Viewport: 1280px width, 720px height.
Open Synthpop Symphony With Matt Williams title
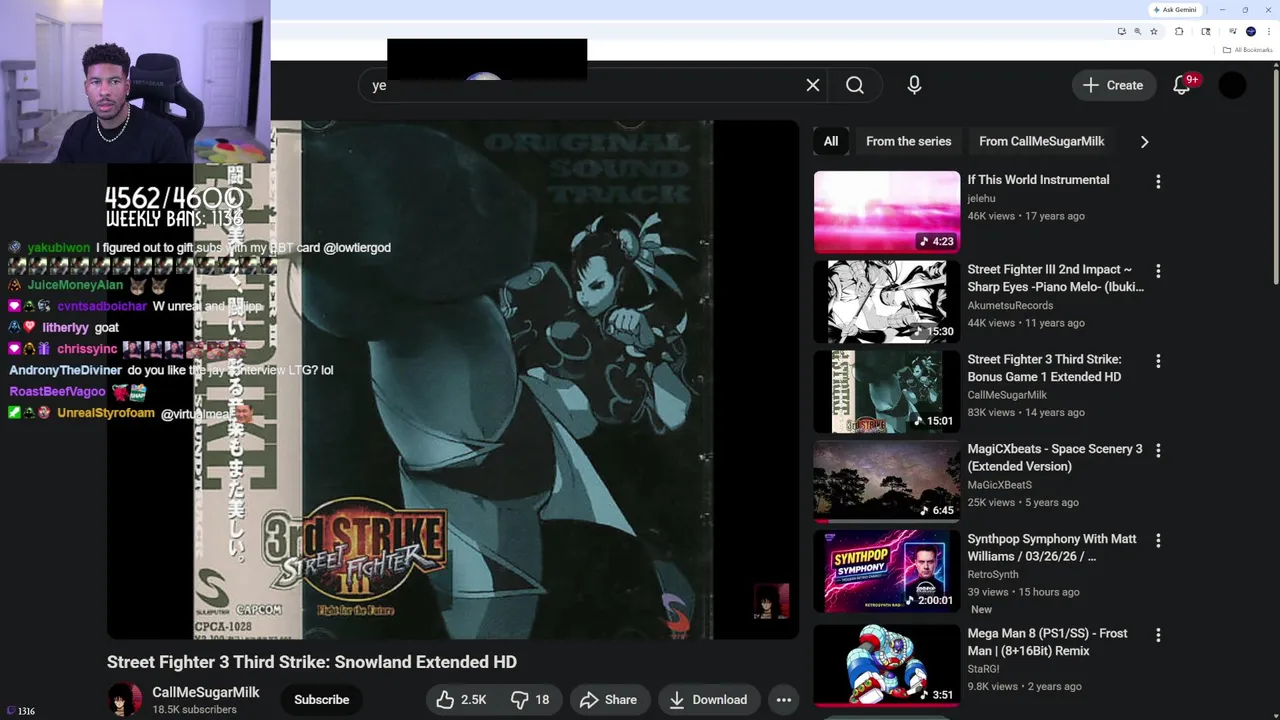[x=1051, y=547]
